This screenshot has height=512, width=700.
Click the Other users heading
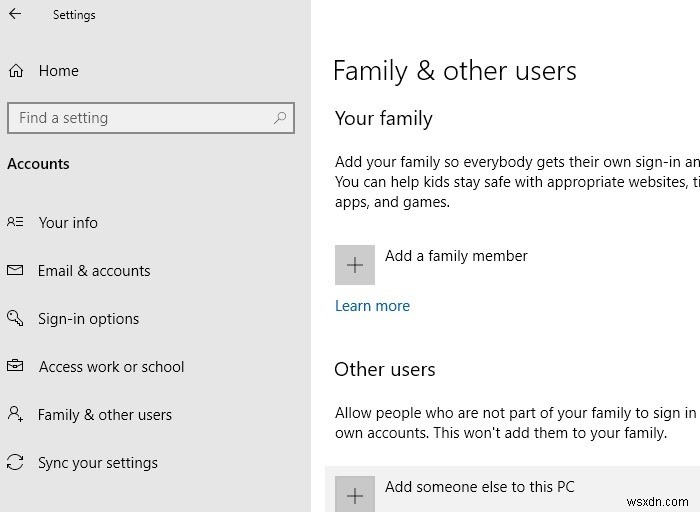385,370
